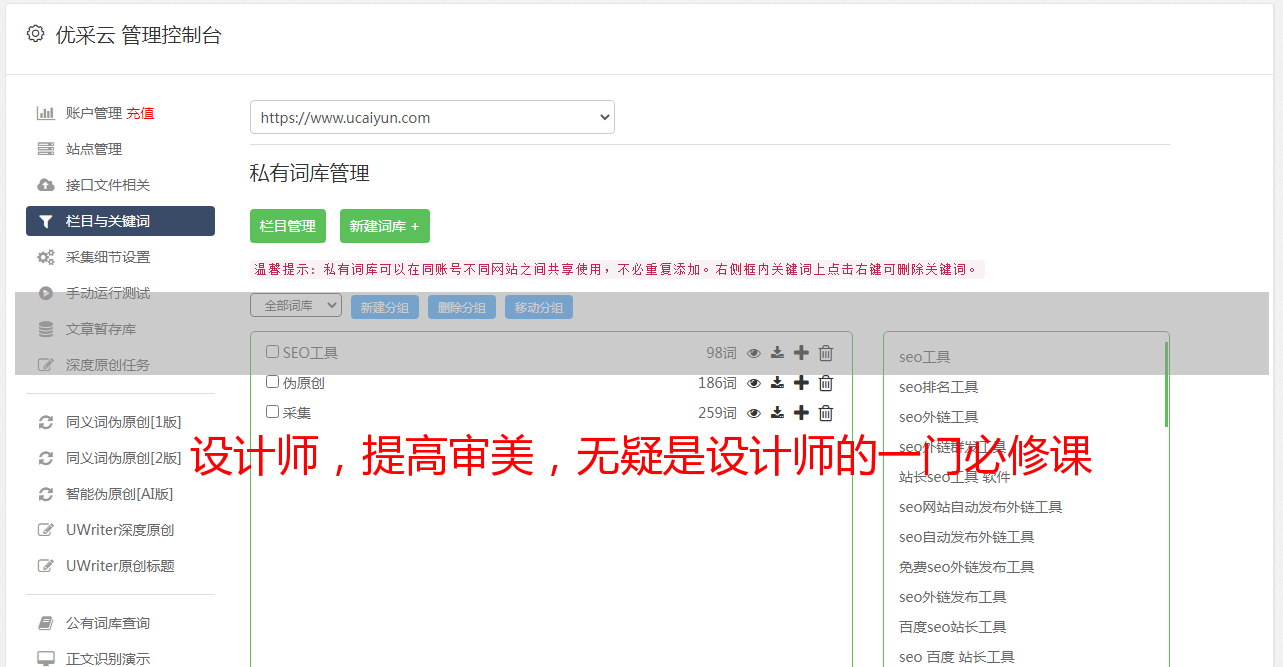Screen dimensions: 1283x667
Task: Open 公有词库查询 in the sidebar
Action: tap(108, 623)
